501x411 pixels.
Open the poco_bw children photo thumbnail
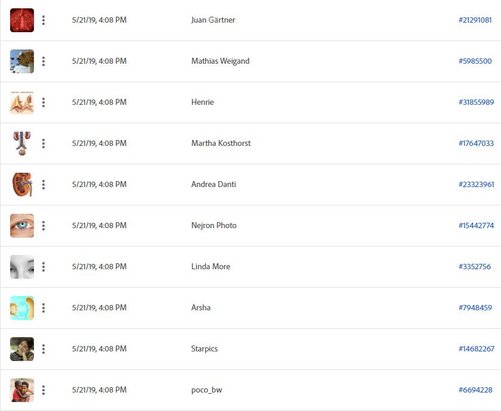tap(22, 390)
